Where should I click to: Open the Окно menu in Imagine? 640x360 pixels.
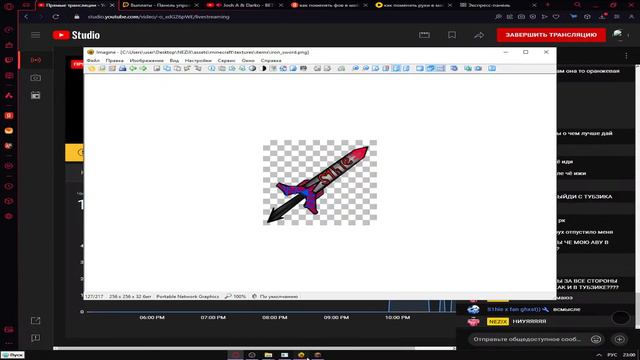tap(248, 60)
